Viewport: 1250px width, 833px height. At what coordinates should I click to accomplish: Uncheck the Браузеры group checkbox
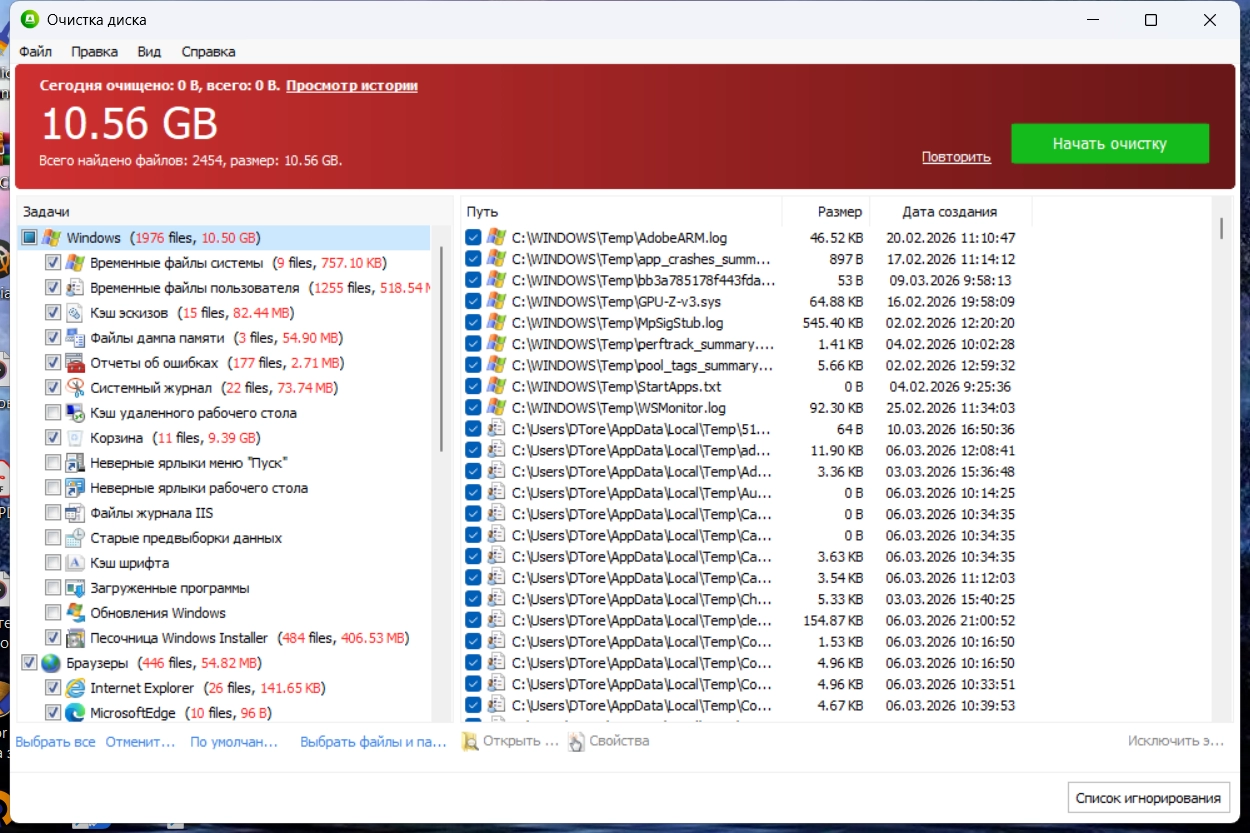click(29, 663)
